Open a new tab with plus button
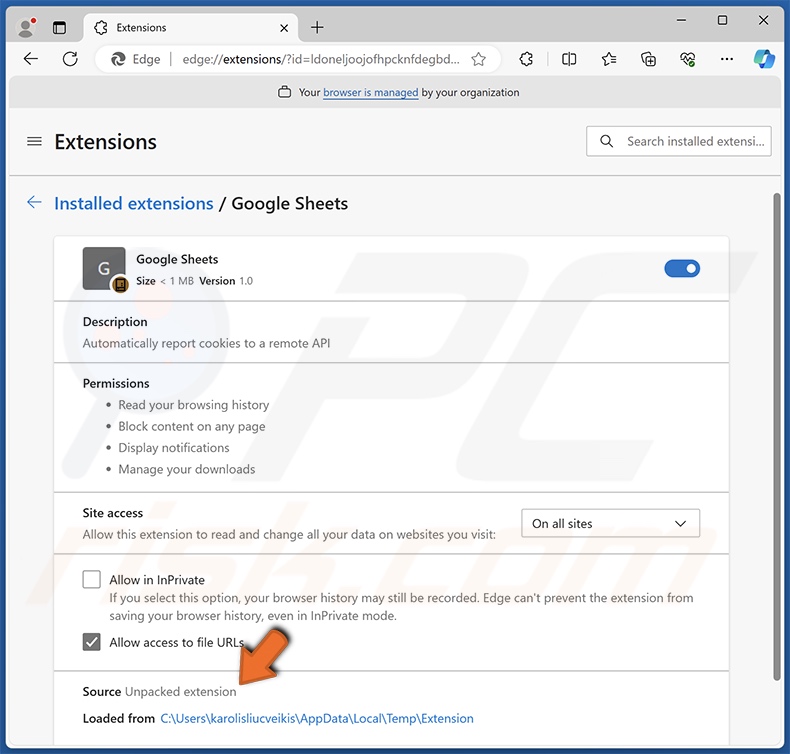The height and width of the screenshot is (754, 790). [x=317, y=27]
